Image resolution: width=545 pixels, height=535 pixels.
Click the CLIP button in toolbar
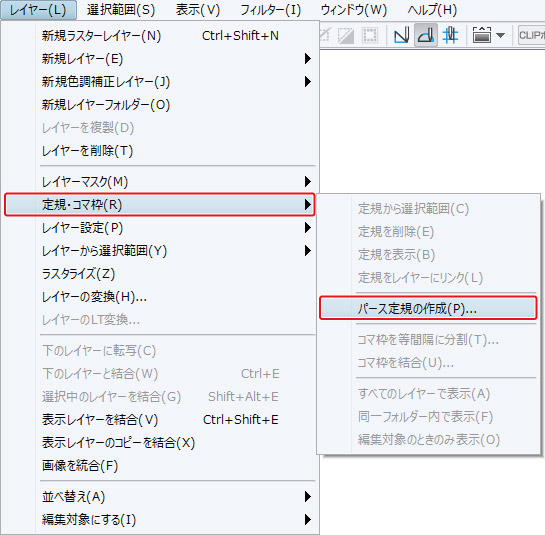coord(531,35)
